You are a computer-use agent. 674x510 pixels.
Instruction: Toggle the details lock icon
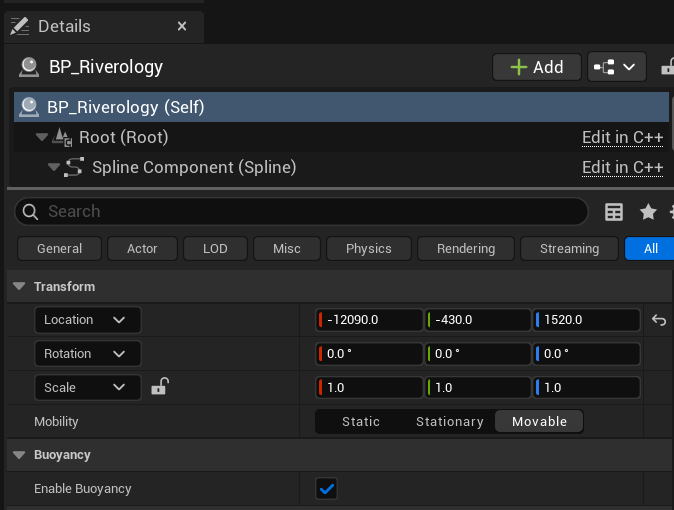click(668, 67)
